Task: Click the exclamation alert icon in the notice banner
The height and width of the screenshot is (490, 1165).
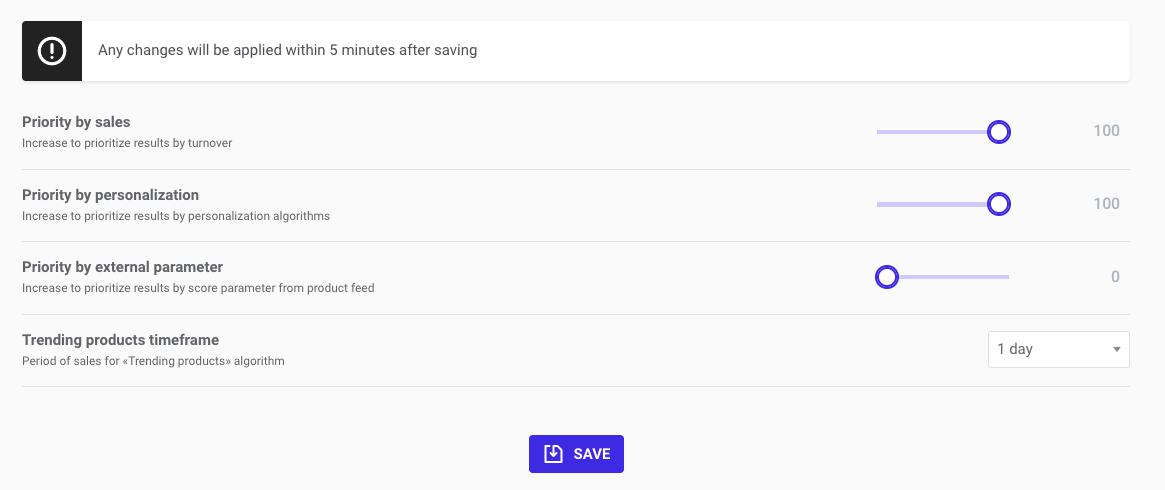Action: pos(51,51)
